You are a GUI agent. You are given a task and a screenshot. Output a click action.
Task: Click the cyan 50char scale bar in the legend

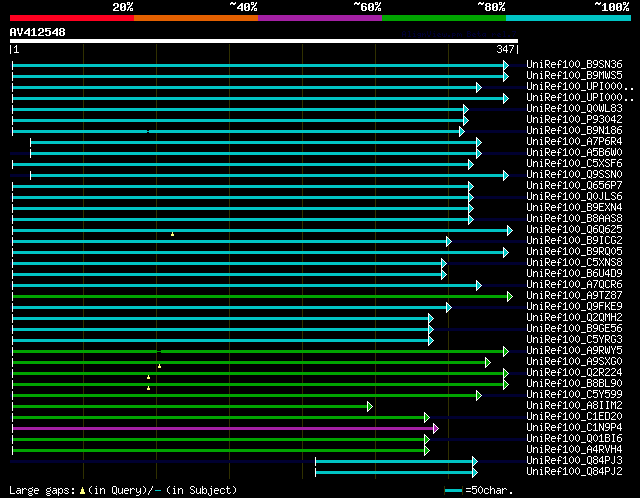(x=453, y=490)
